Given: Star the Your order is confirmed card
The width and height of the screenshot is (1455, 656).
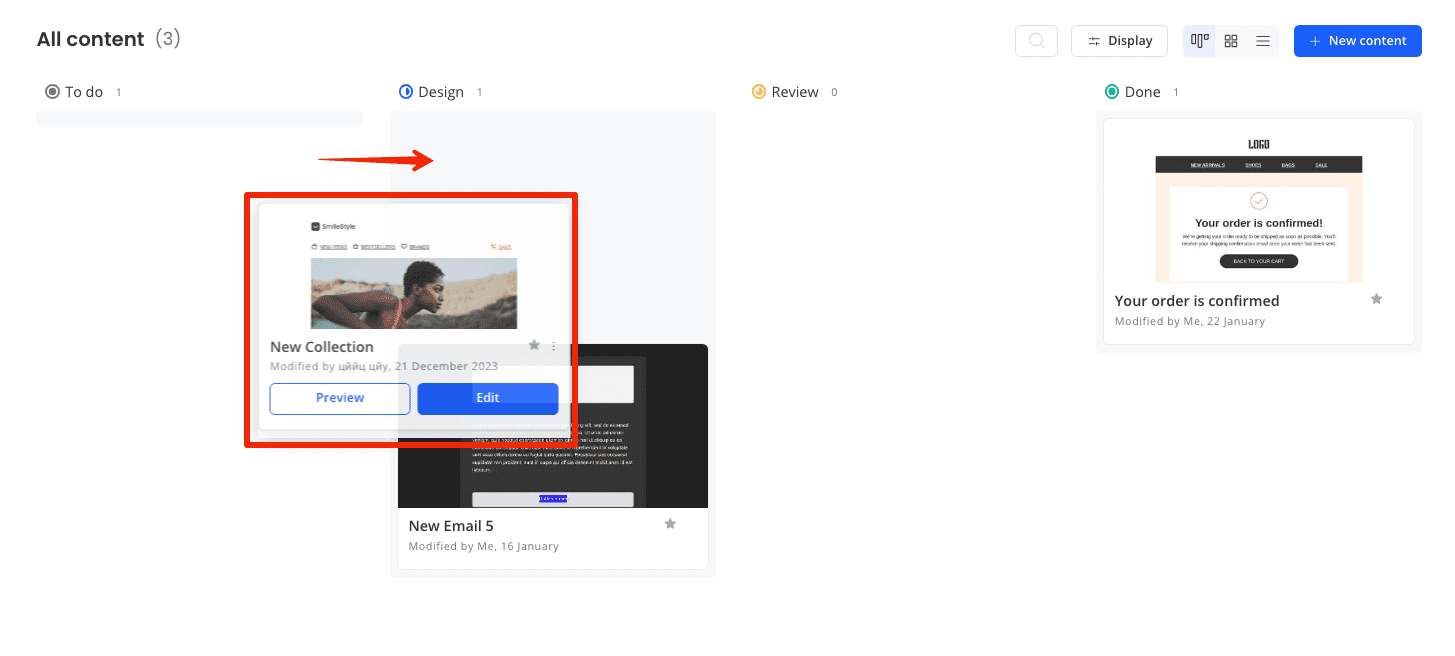Looking at the screenshot, I should (x=1376, y=299).
